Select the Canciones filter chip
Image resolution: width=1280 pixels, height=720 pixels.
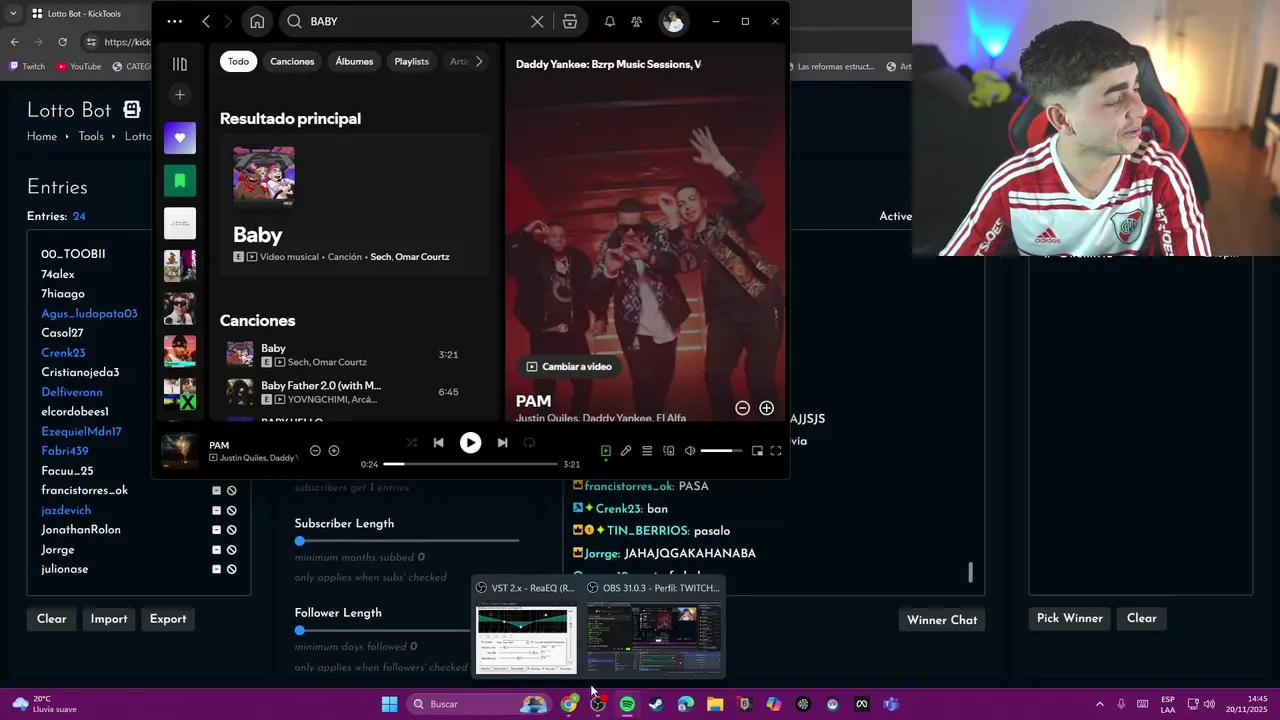(292, 61)
